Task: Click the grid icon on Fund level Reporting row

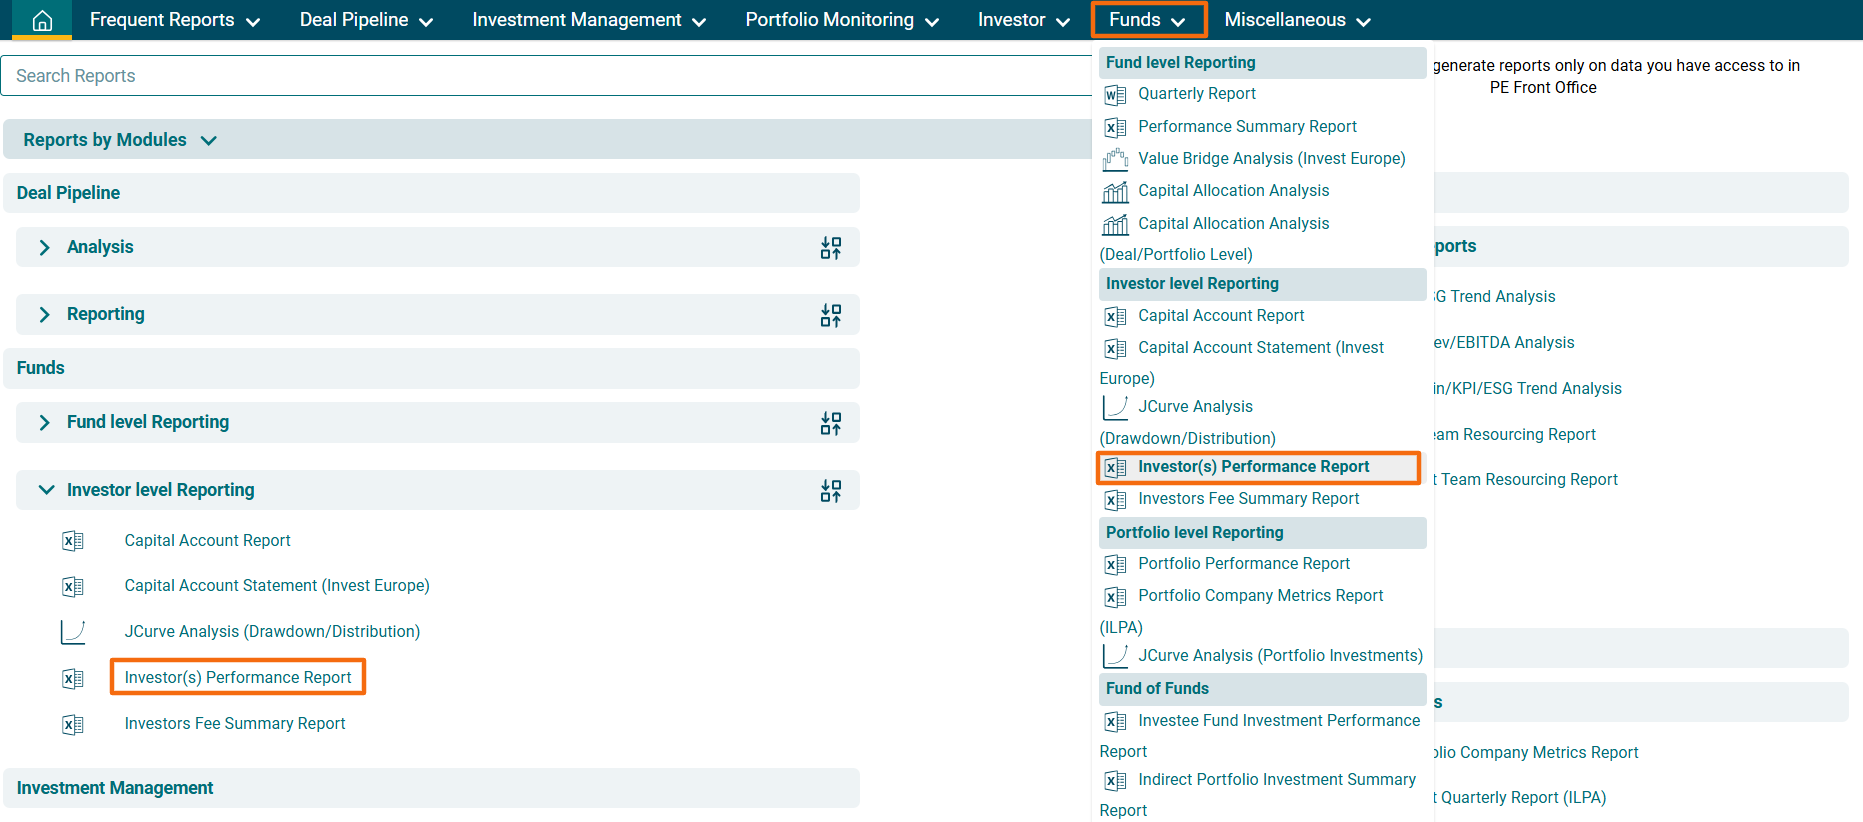Action: pos(830,423)
